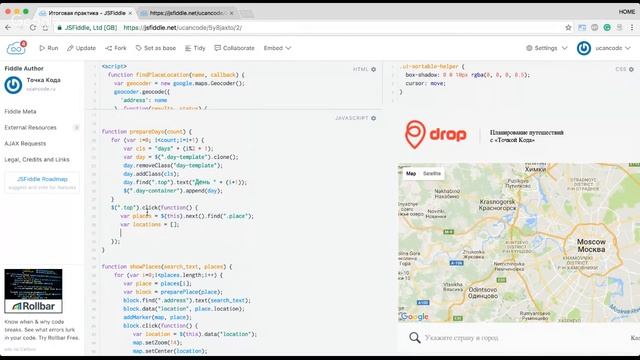640x360 pixels.
Task: Click the JAVASCRIPT panel label
Action: pyautogui.click(x=352, y=118)
